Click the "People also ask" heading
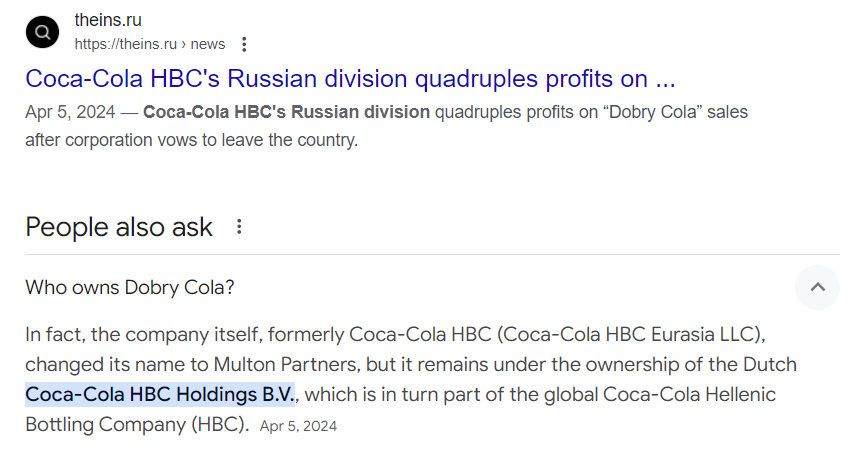Image resolution: width=867 pixels, height=451 pixels. (119, 227)
